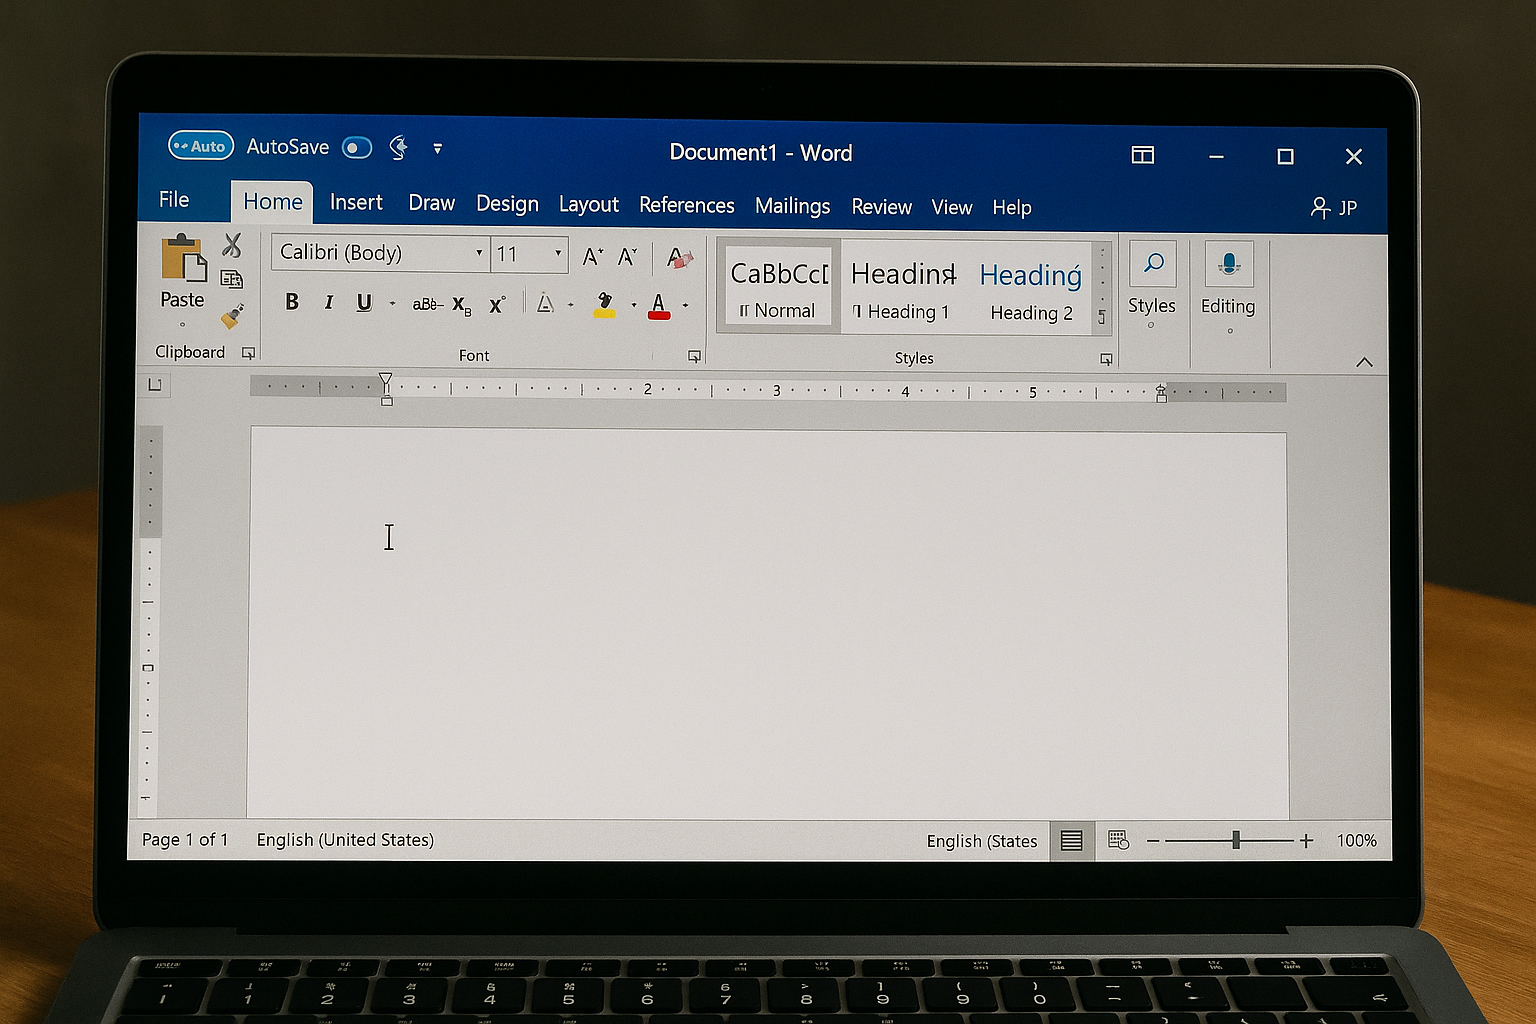1536x1024 pixels.
Task: Toggle Underline formatting
Action: pyautogui.click(x=364, y=303)
